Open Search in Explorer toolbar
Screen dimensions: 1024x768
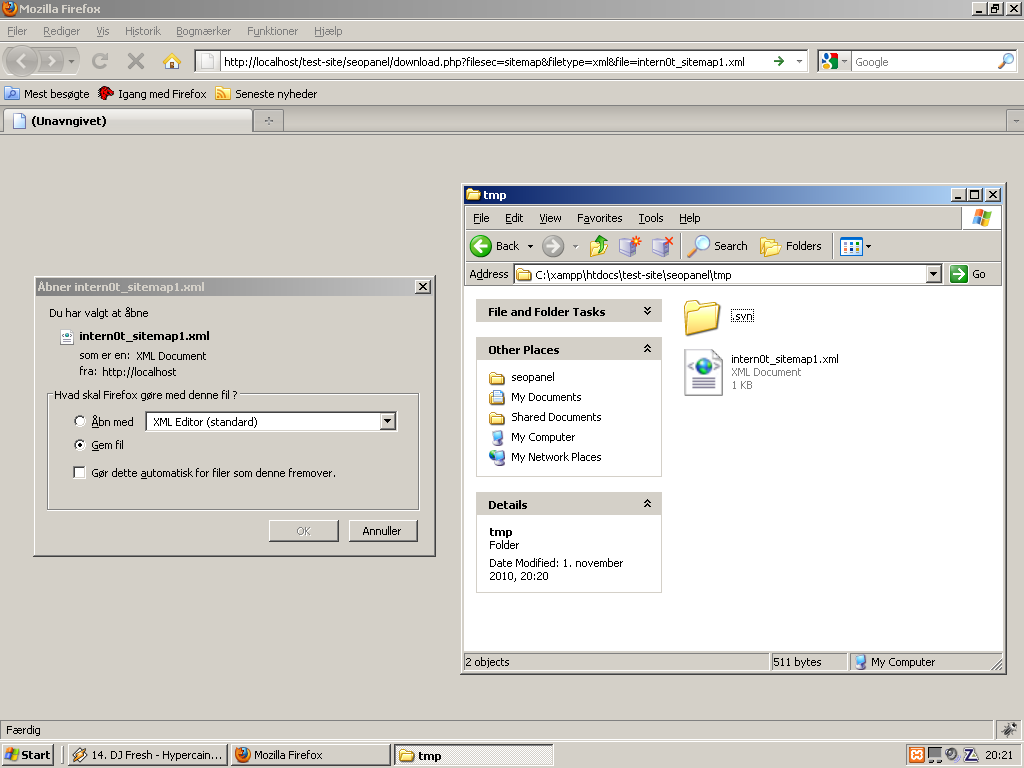click(718, 246)
